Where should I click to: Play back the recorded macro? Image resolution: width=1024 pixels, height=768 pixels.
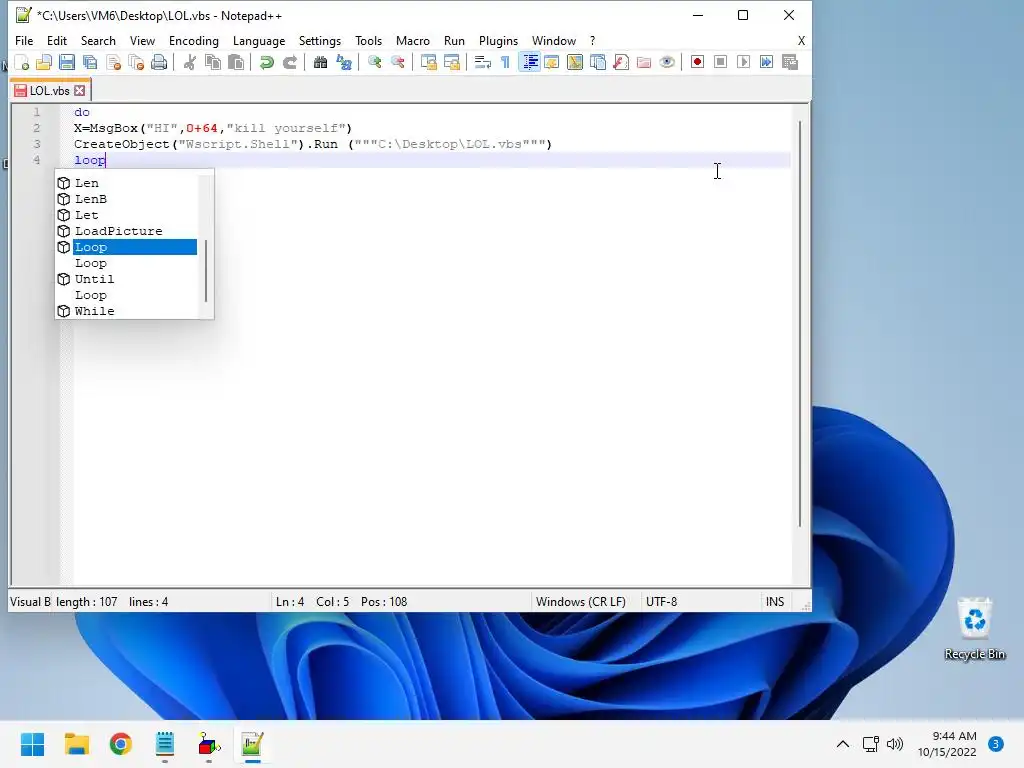tap(743, 62)
